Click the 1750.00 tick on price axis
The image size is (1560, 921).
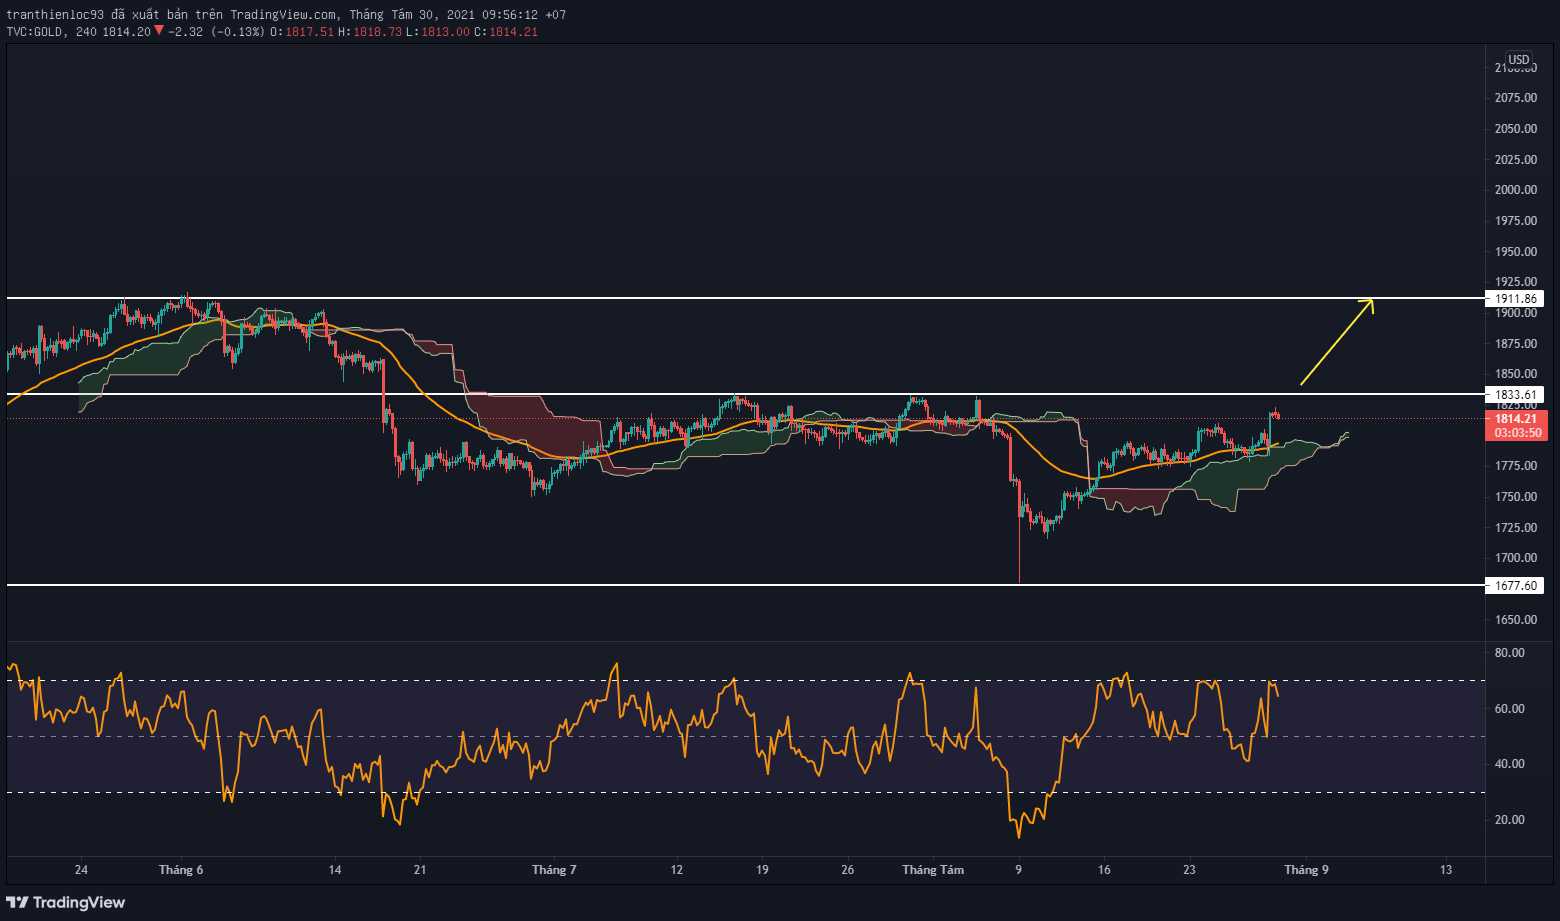click(x=1516, y=497)
